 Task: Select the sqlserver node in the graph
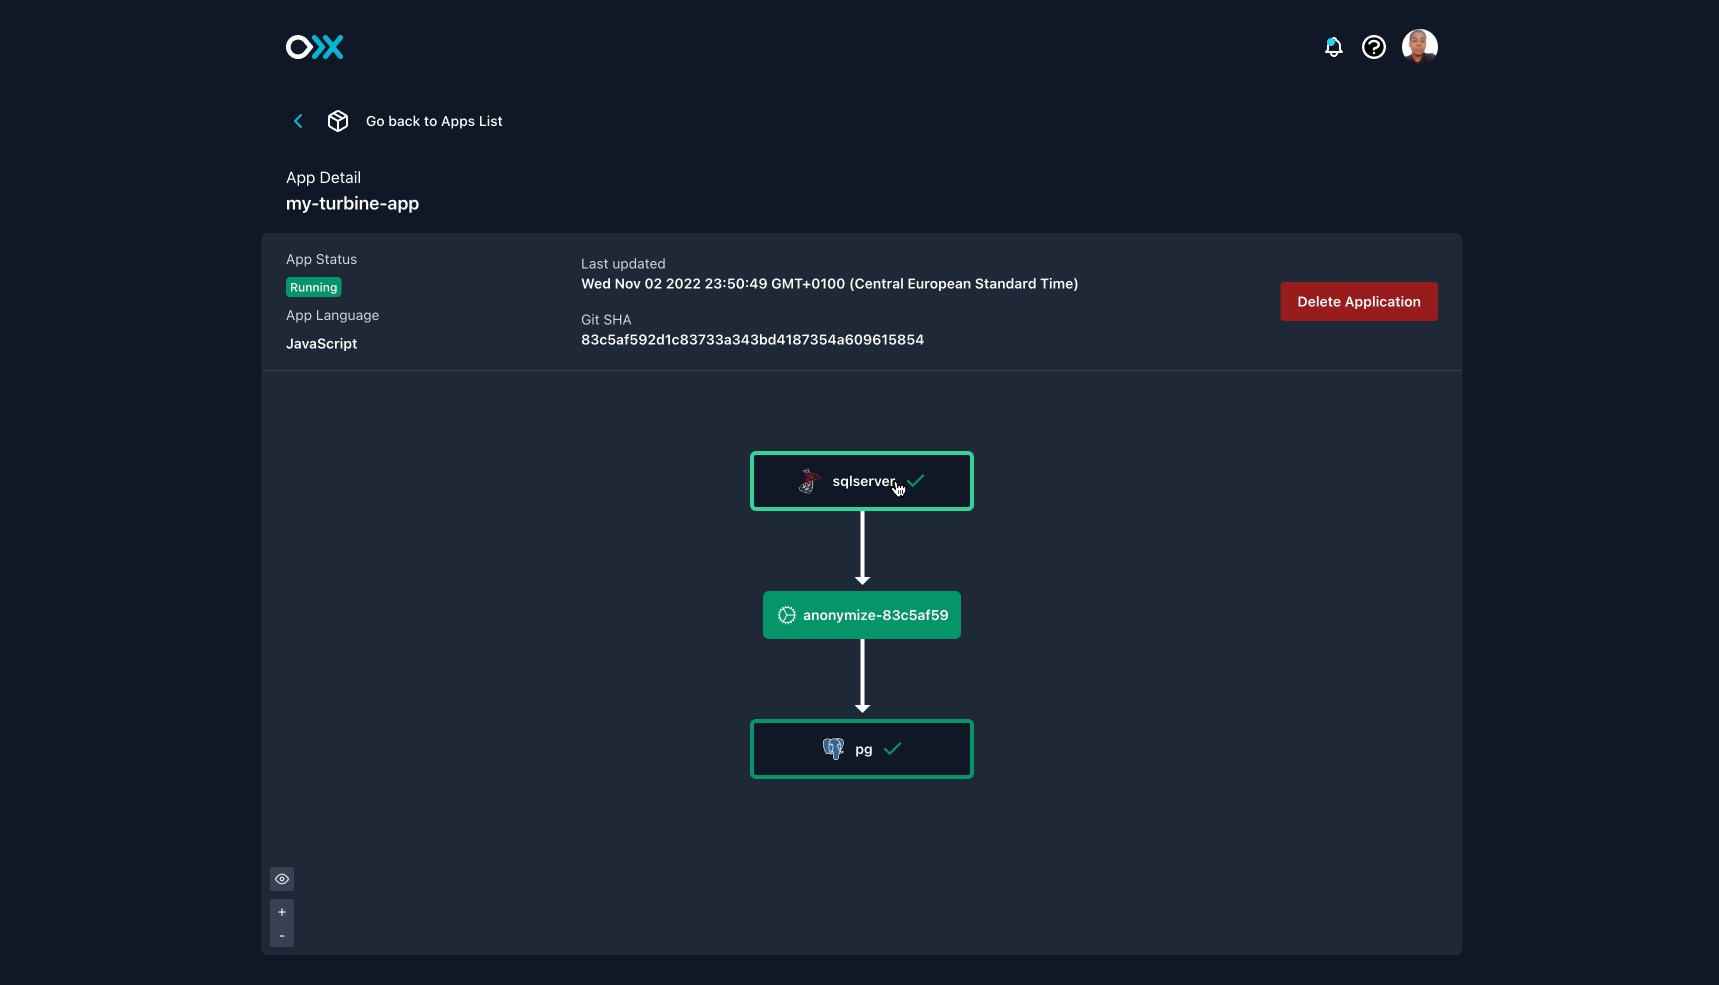click(x=861, y=480)
